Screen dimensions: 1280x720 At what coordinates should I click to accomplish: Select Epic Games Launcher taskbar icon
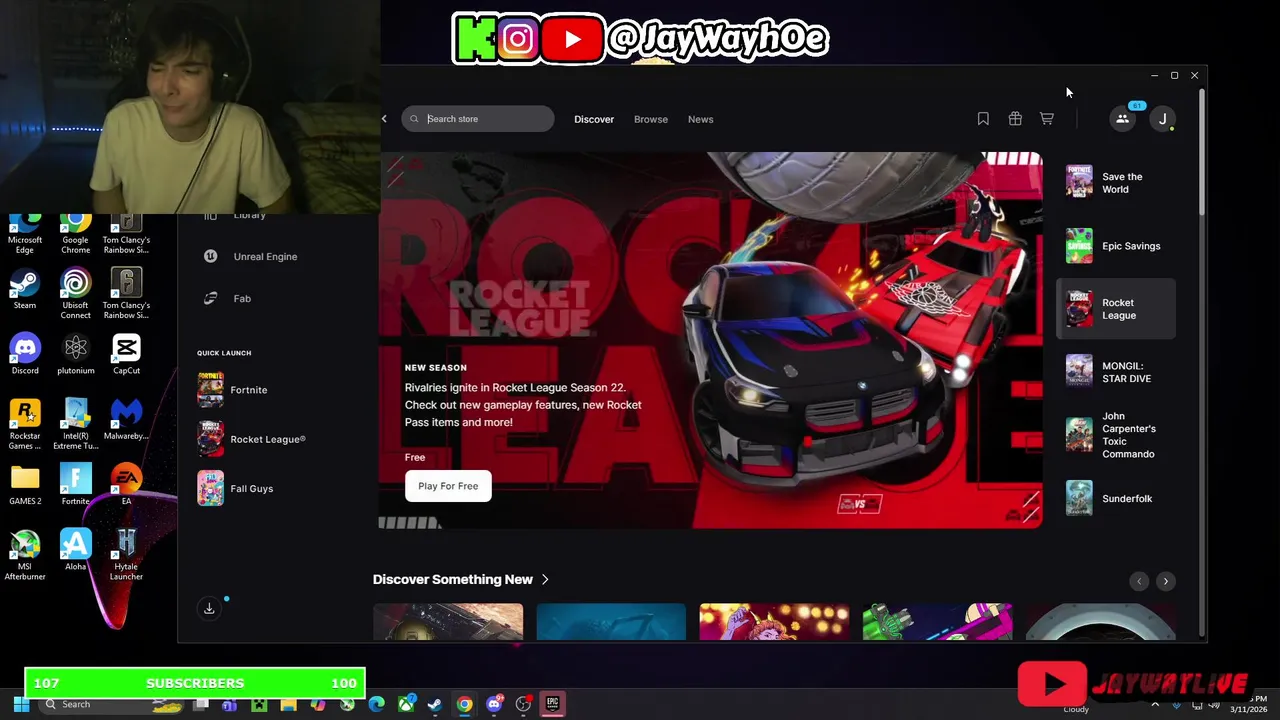pos(552,704)
